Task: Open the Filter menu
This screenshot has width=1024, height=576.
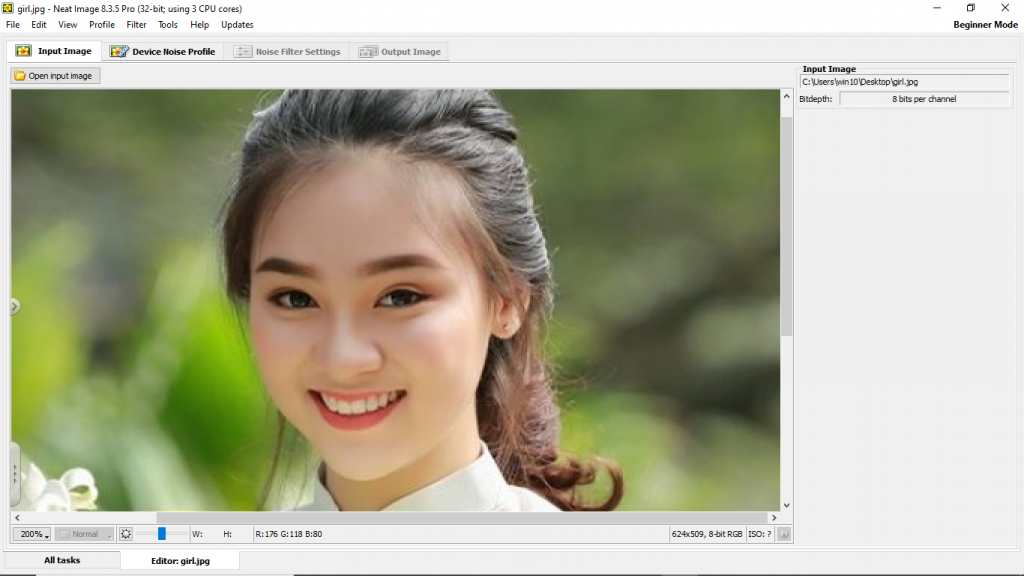Action: [136, 24]
